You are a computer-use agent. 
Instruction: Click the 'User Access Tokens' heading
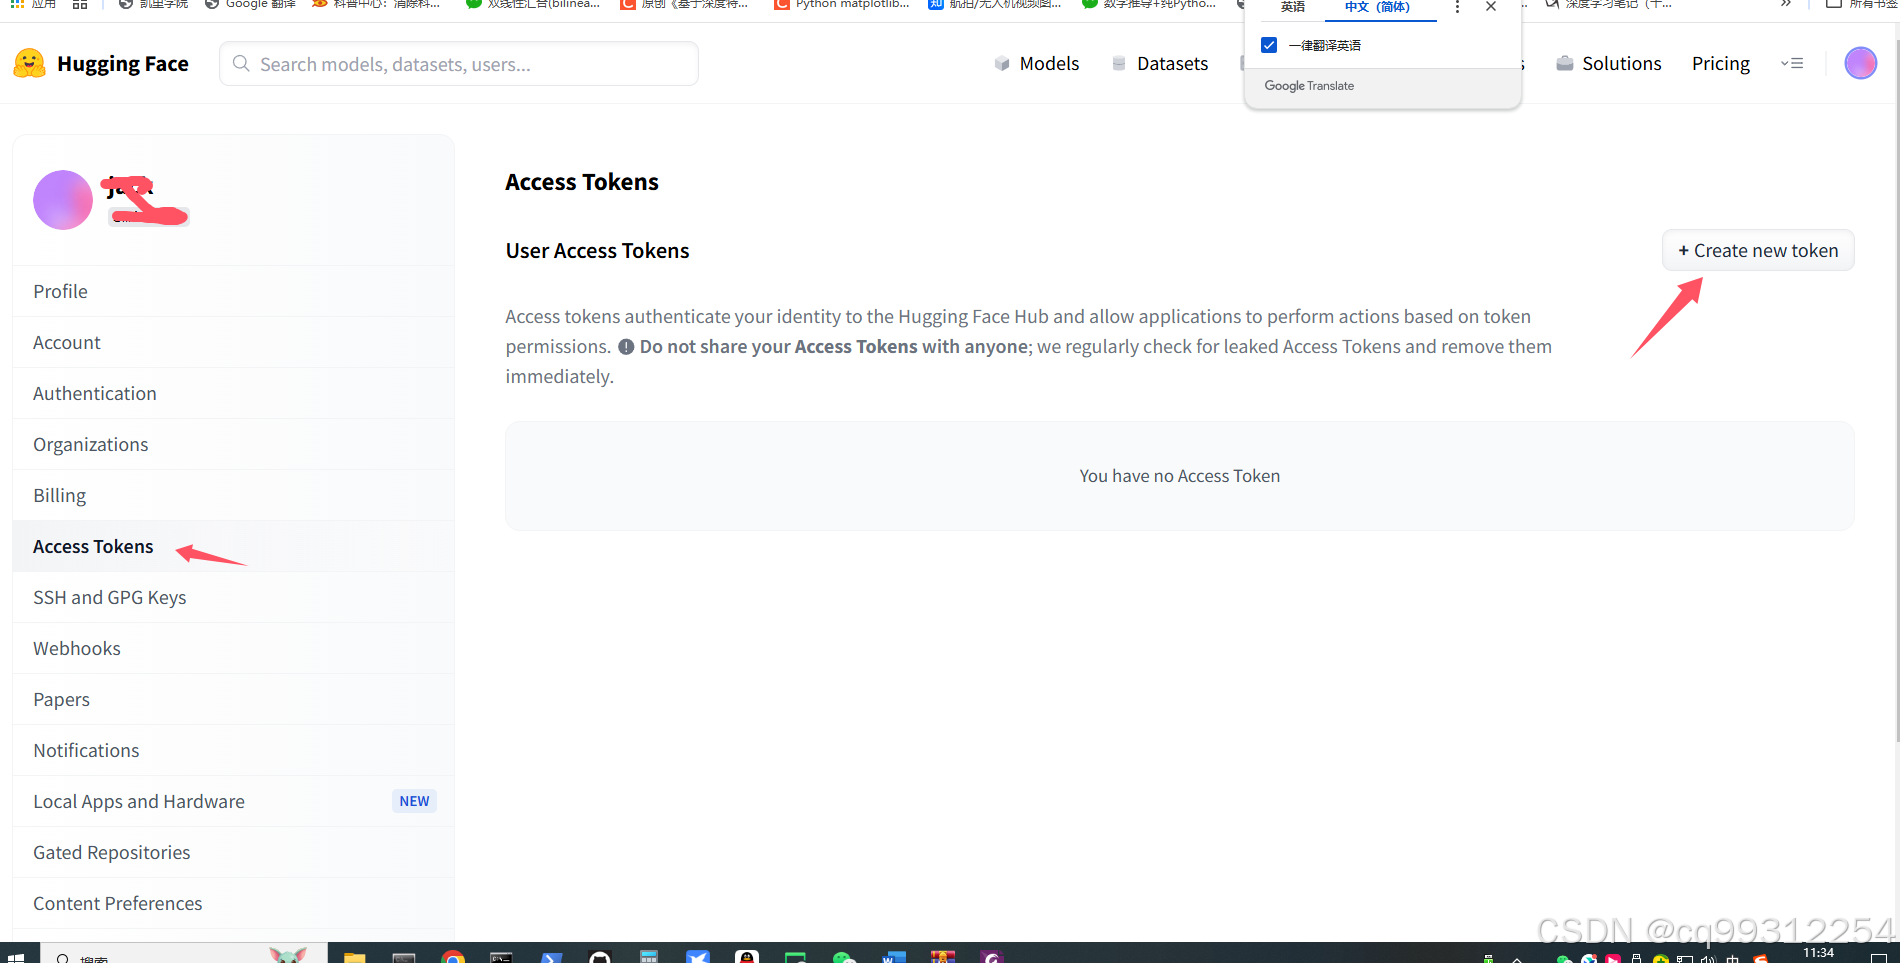[597, 251]
